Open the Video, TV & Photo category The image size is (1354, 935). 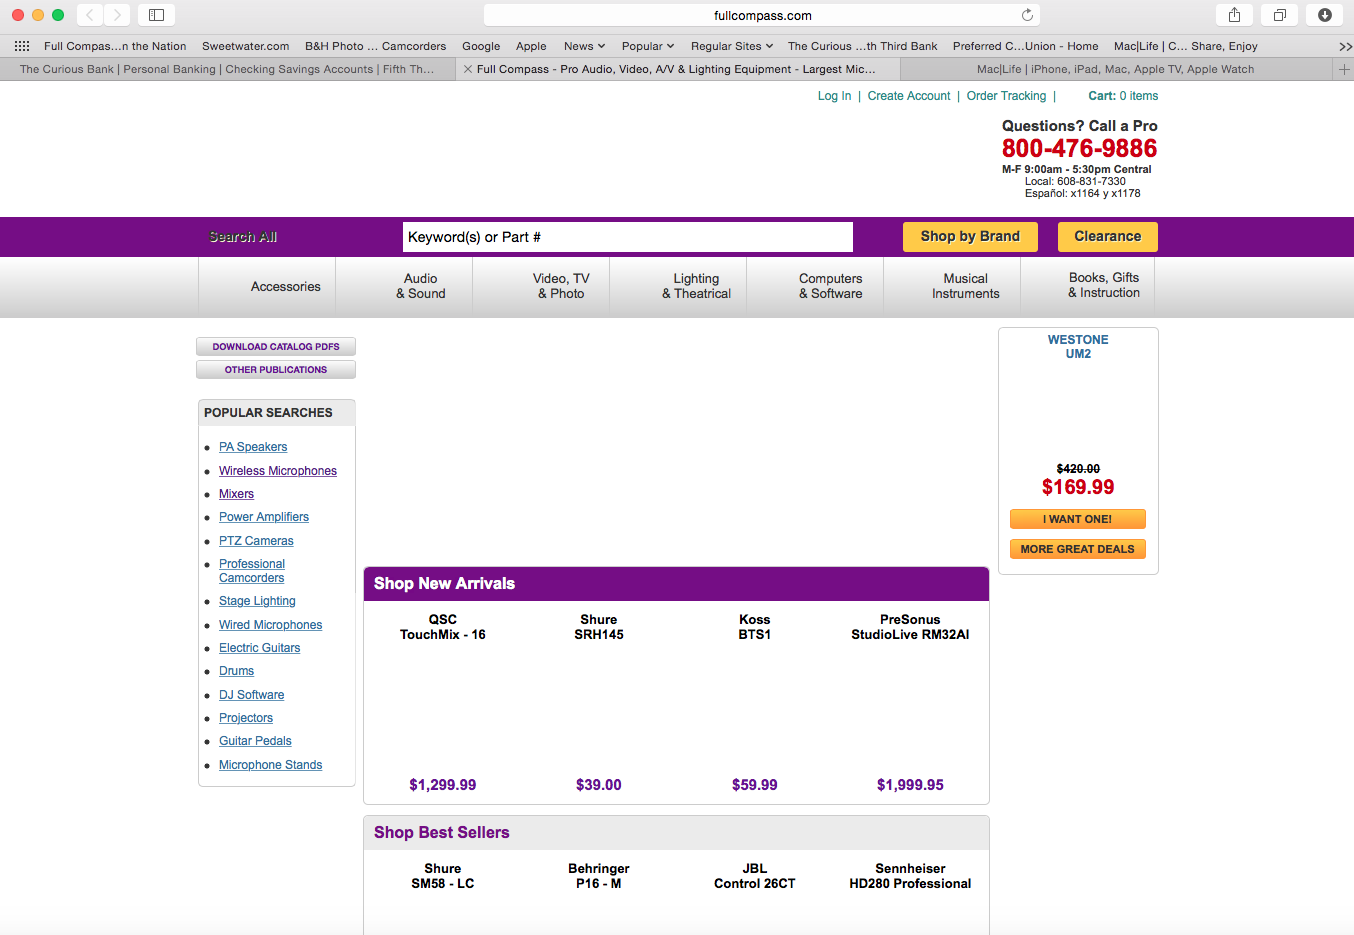click(x=561, y=286)
